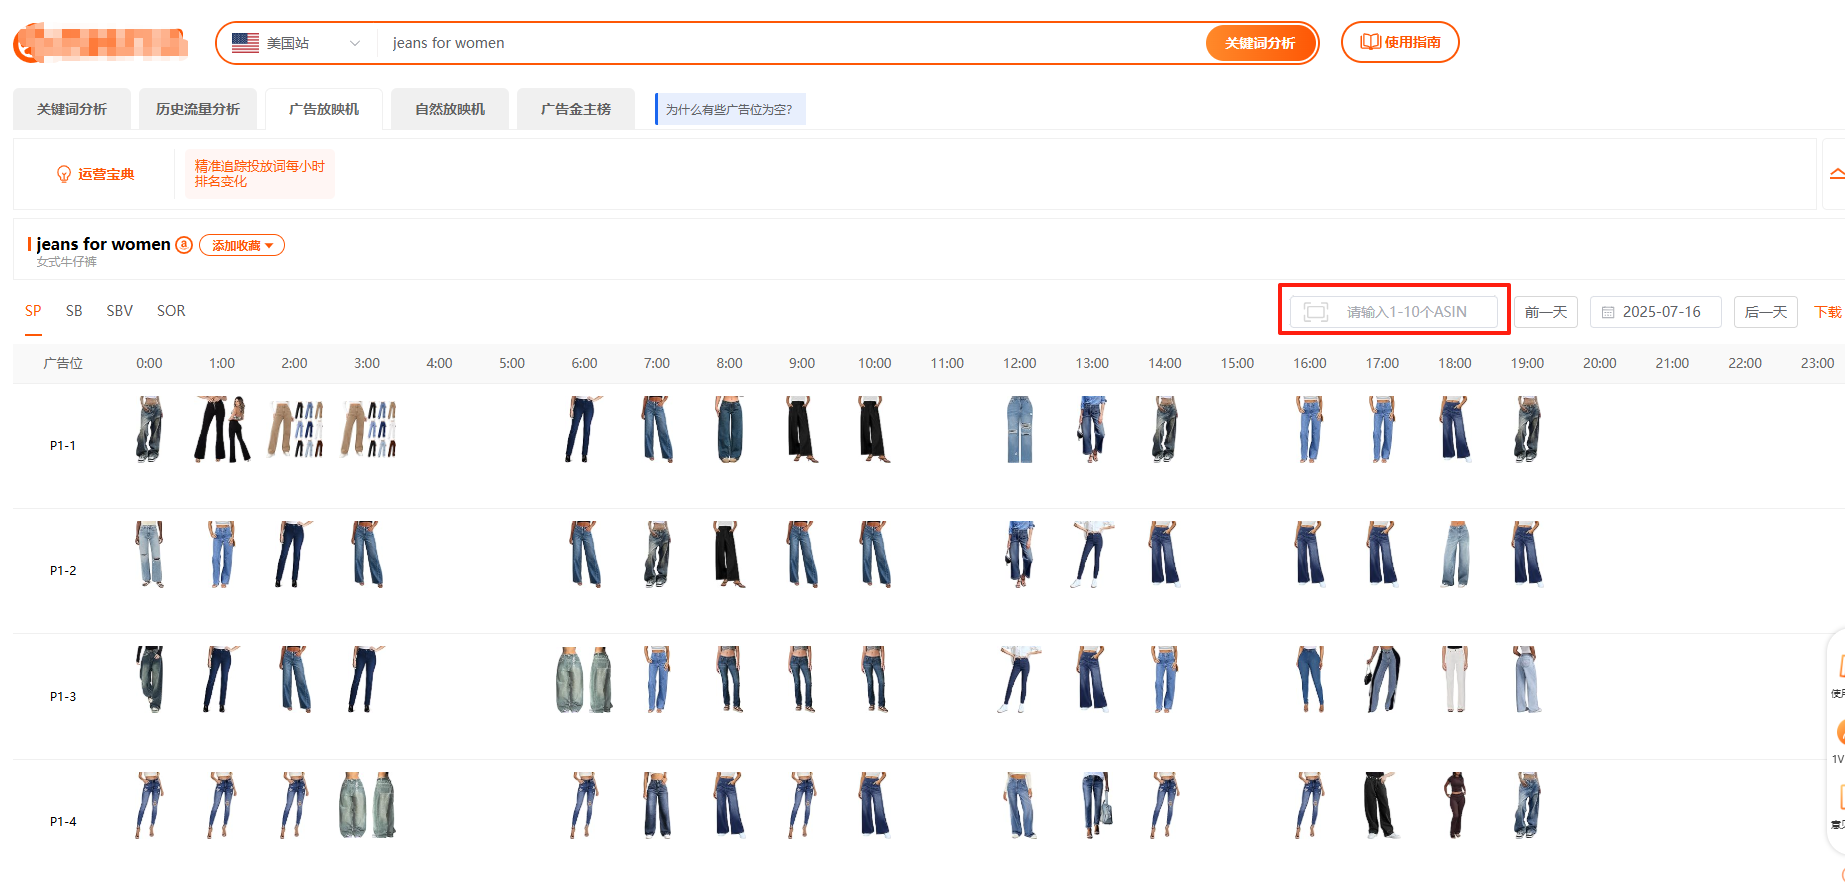Open P1-3 white pants thumbnail at 18:00
This screenshot has width=1845, height=883.
[1455, 680]
